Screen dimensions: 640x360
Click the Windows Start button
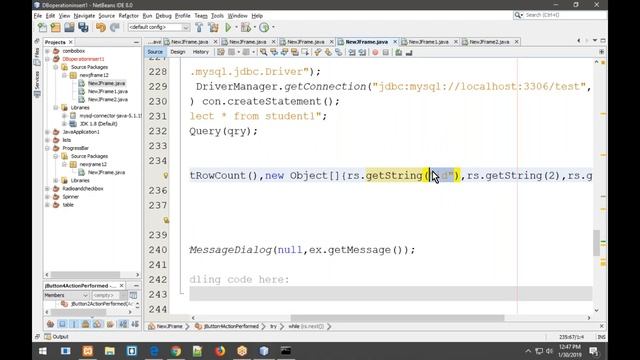(x=42, y=351)
